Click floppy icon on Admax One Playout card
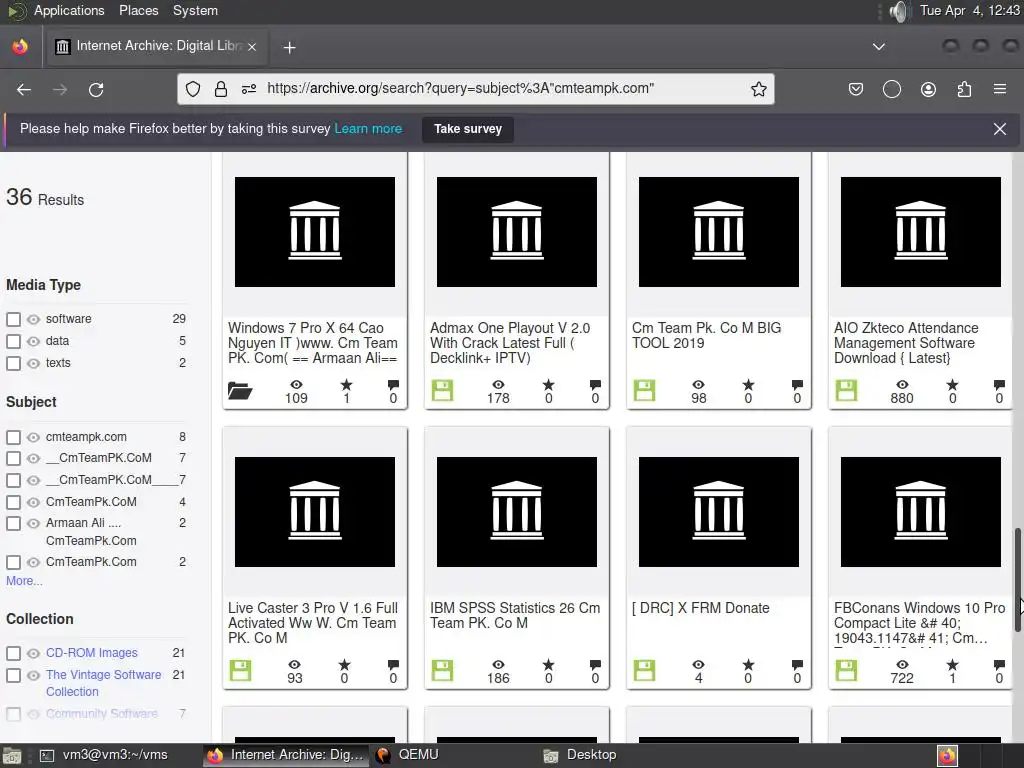 [x=442, y=390]
